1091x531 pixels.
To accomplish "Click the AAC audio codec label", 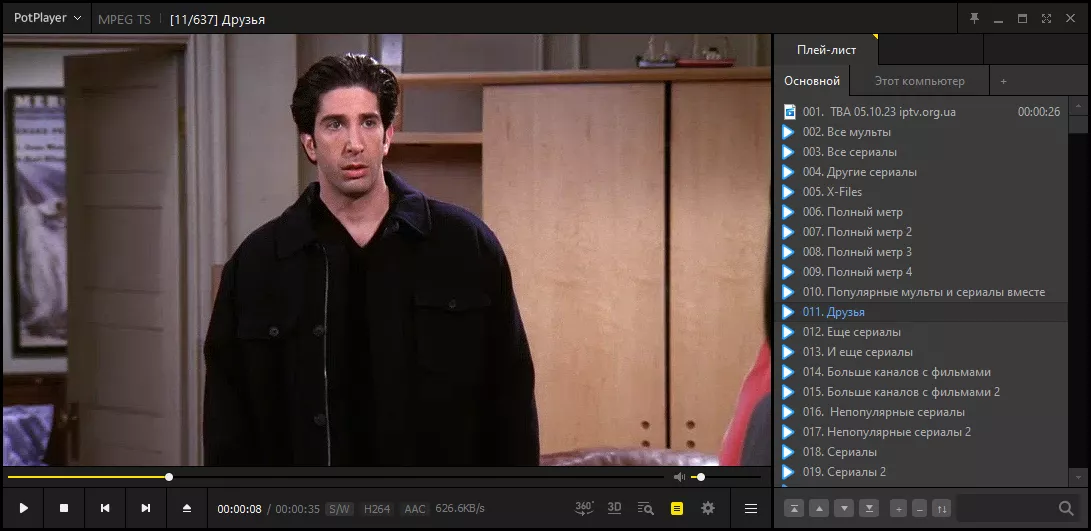I will pyautogui.click(x=415, y=509).
